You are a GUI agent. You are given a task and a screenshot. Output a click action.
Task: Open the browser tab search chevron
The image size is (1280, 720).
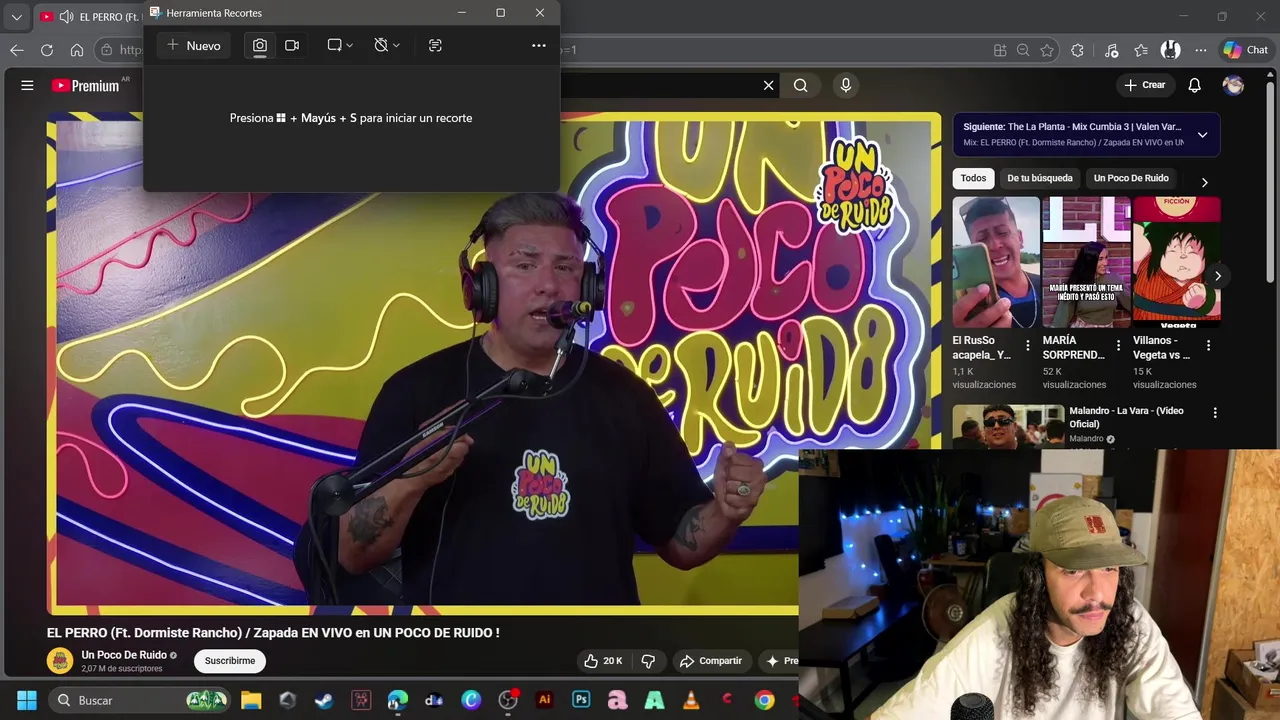point(16,17)
